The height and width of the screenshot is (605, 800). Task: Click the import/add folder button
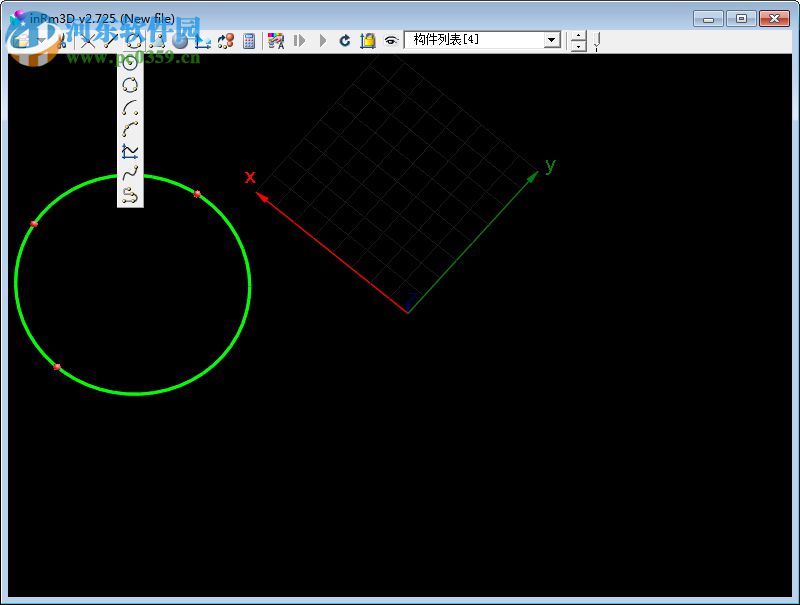pyautogui.click(x=368, y=41)
